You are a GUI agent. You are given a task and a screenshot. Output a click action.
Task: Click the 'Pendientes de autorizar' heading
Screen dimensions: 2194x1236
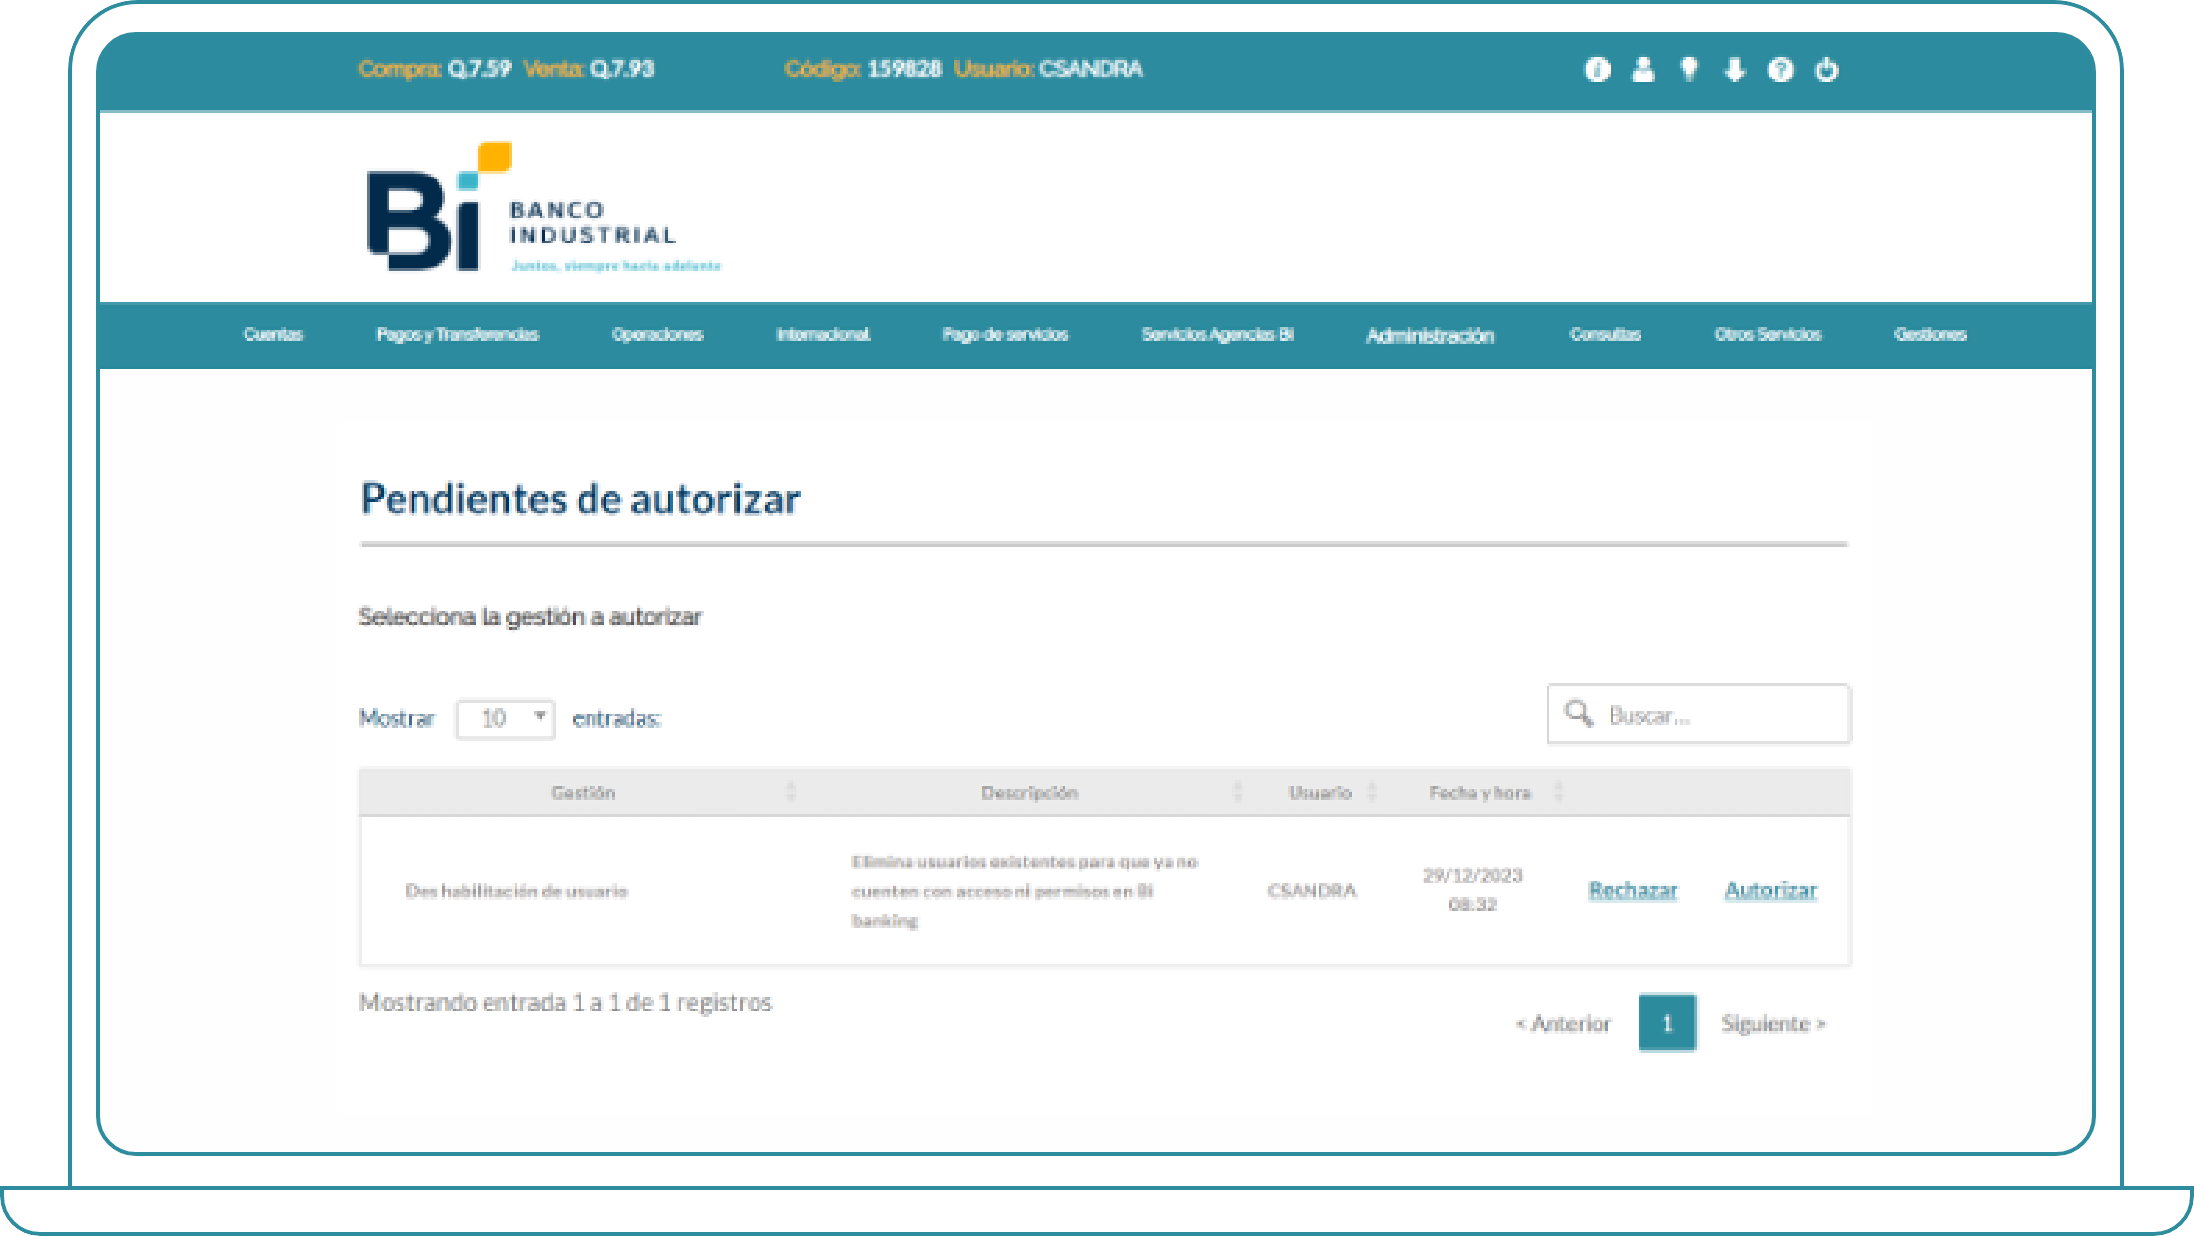pyautogui.click(x=580, y=498)
